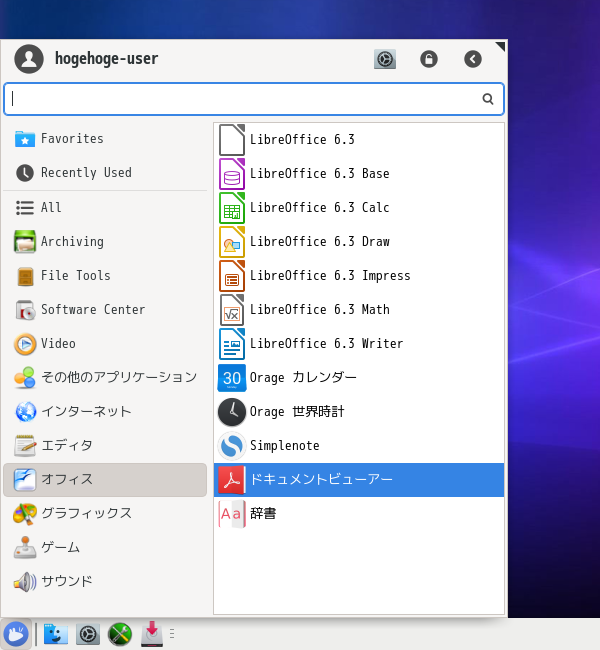Open ドキュメントビューアー PDF viewer icon
This screenshot has height=650, width=600.
click(x=232, y=480)
